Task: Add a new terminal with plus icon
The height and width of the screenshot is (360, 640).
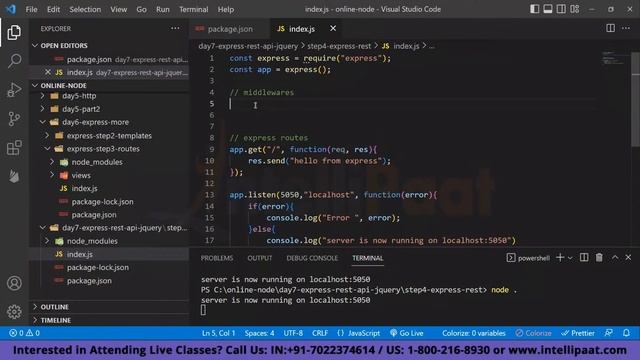Action: pyautogui.click(x=560, y=258)
